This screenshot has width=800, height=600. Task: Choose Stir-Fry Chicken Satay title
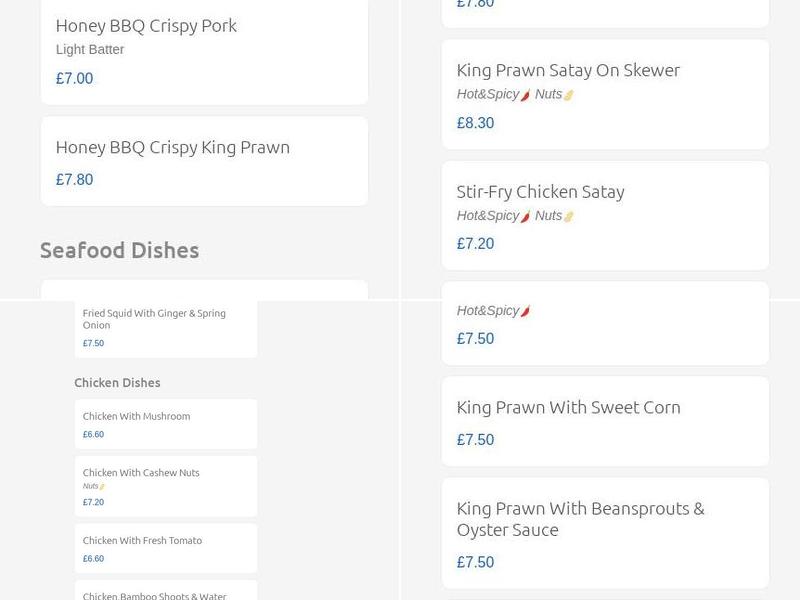click(540, 191)
